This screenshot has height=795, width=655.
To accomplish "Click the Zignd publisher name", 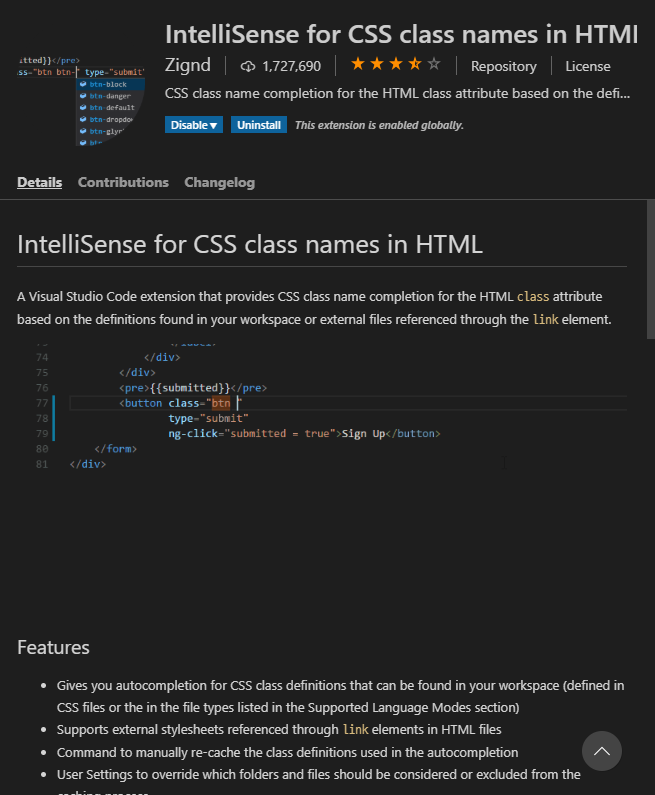I will 188,65.
